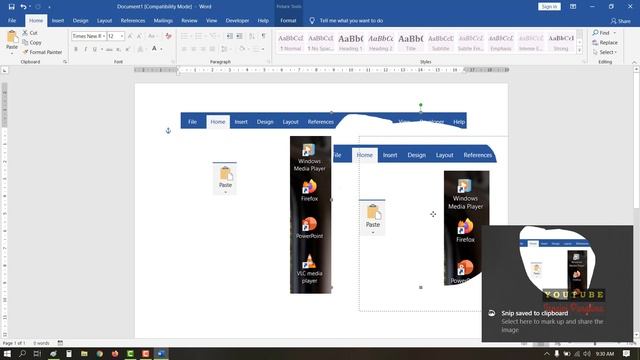
Task: Click the proofing icon in status bar
Action: (60, 343)
